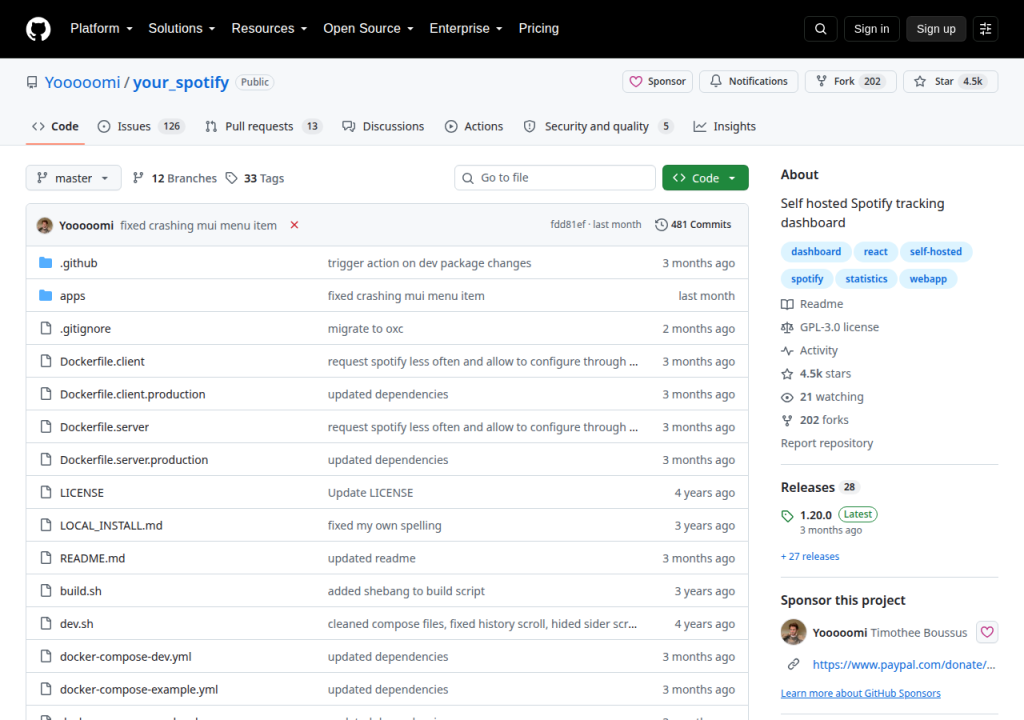Click the Yooooomi avatar under Sponsor this project
Viewport: 1024px width, 720px height.
[x=793, y=632]
